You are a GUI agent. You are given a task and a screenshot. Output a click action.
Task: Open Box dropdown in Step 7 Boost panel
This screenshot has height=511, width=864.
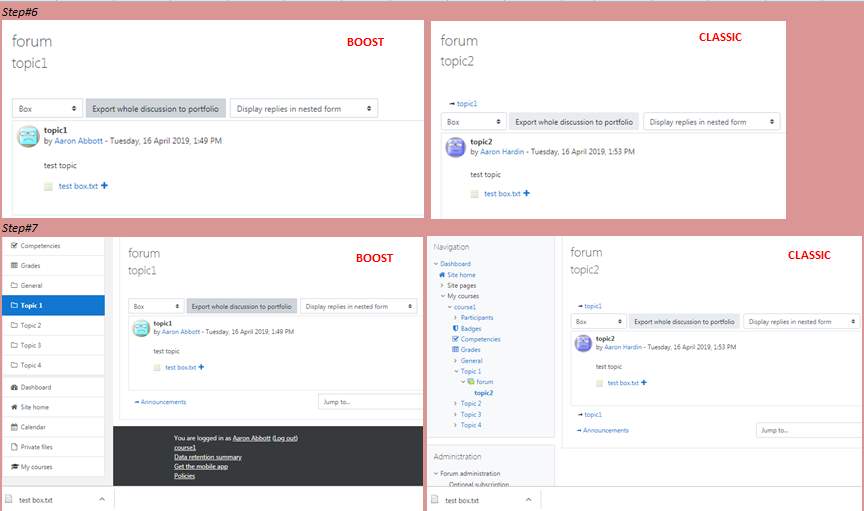click(156, 306)
